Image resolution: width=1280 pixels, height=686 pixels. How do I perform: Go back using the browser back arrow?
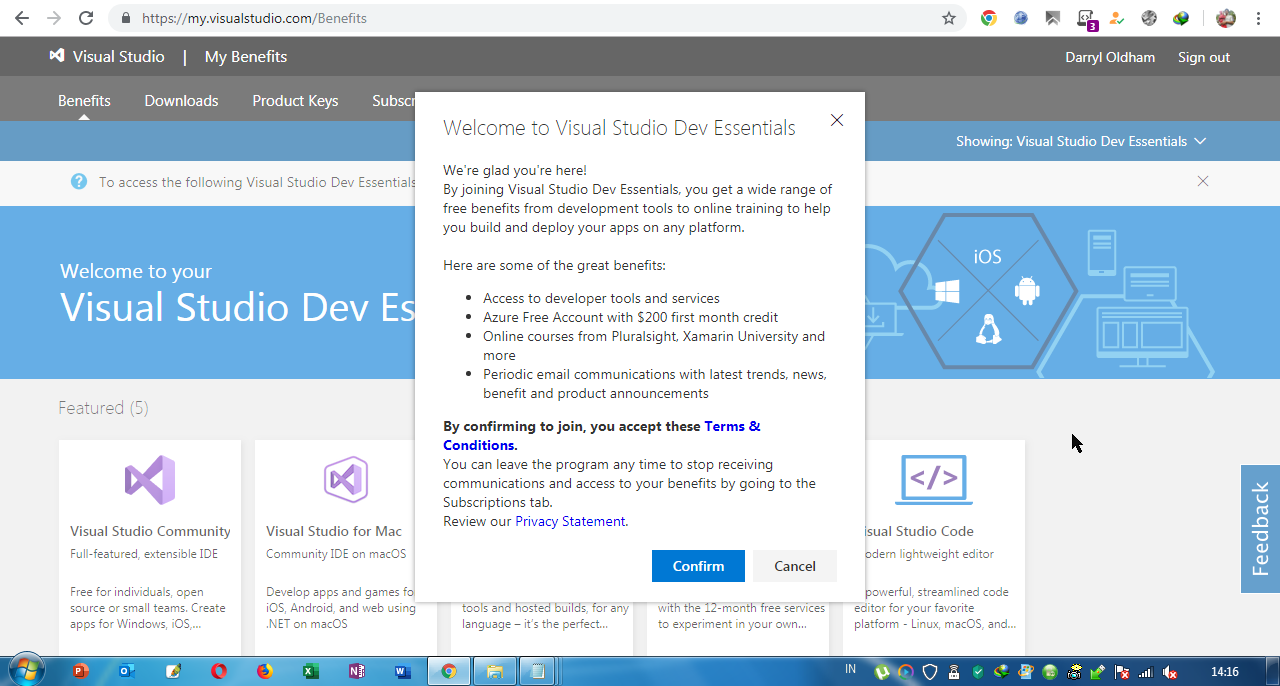[22, 18]
